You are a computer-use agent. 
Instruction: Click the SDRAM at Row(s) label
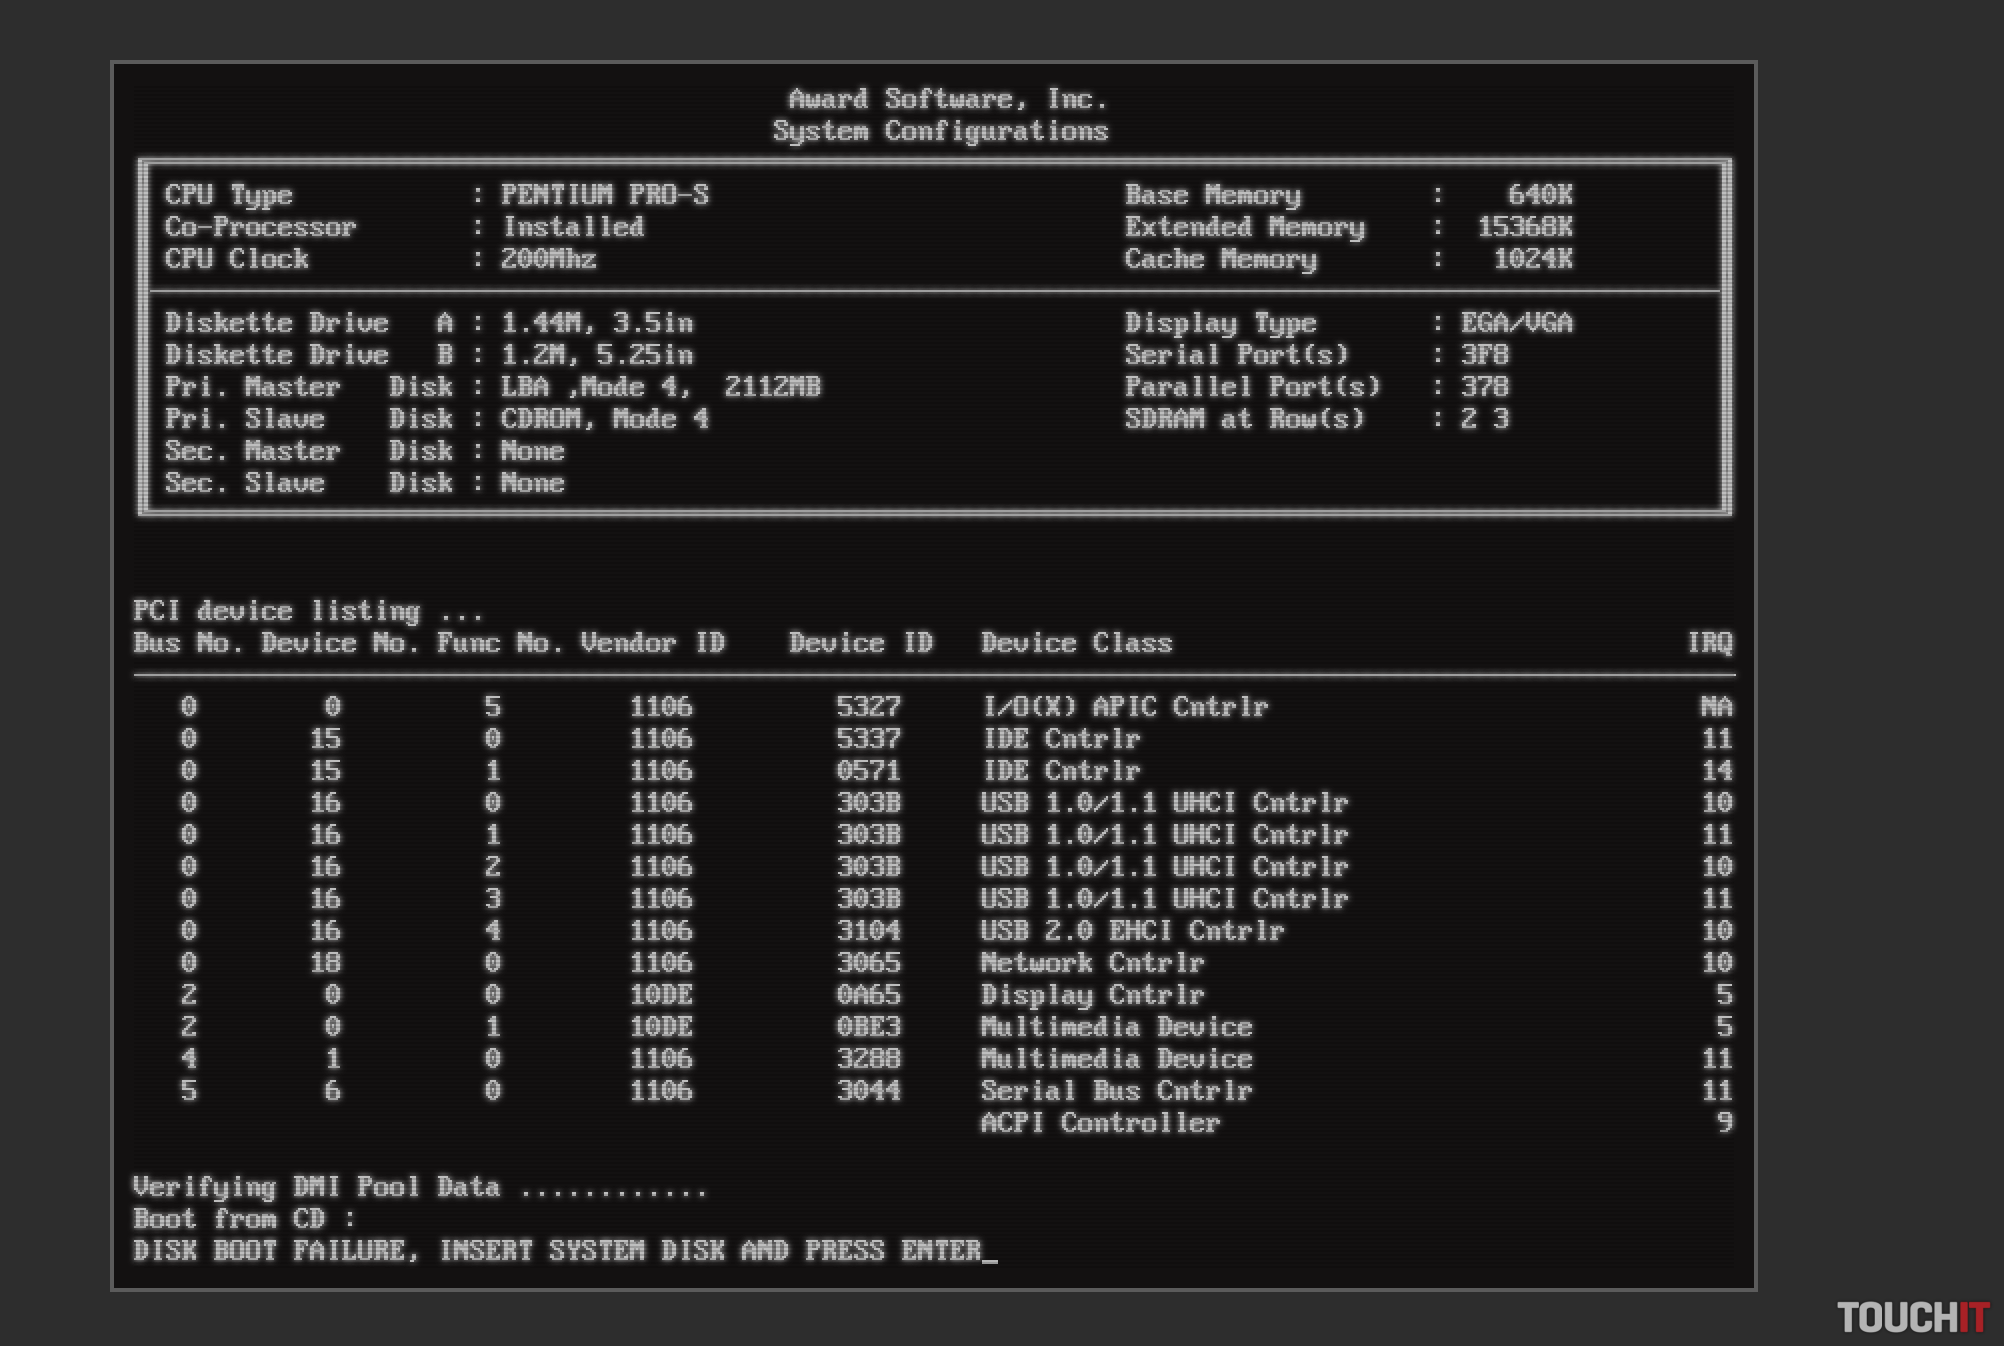pos(1244,419)
